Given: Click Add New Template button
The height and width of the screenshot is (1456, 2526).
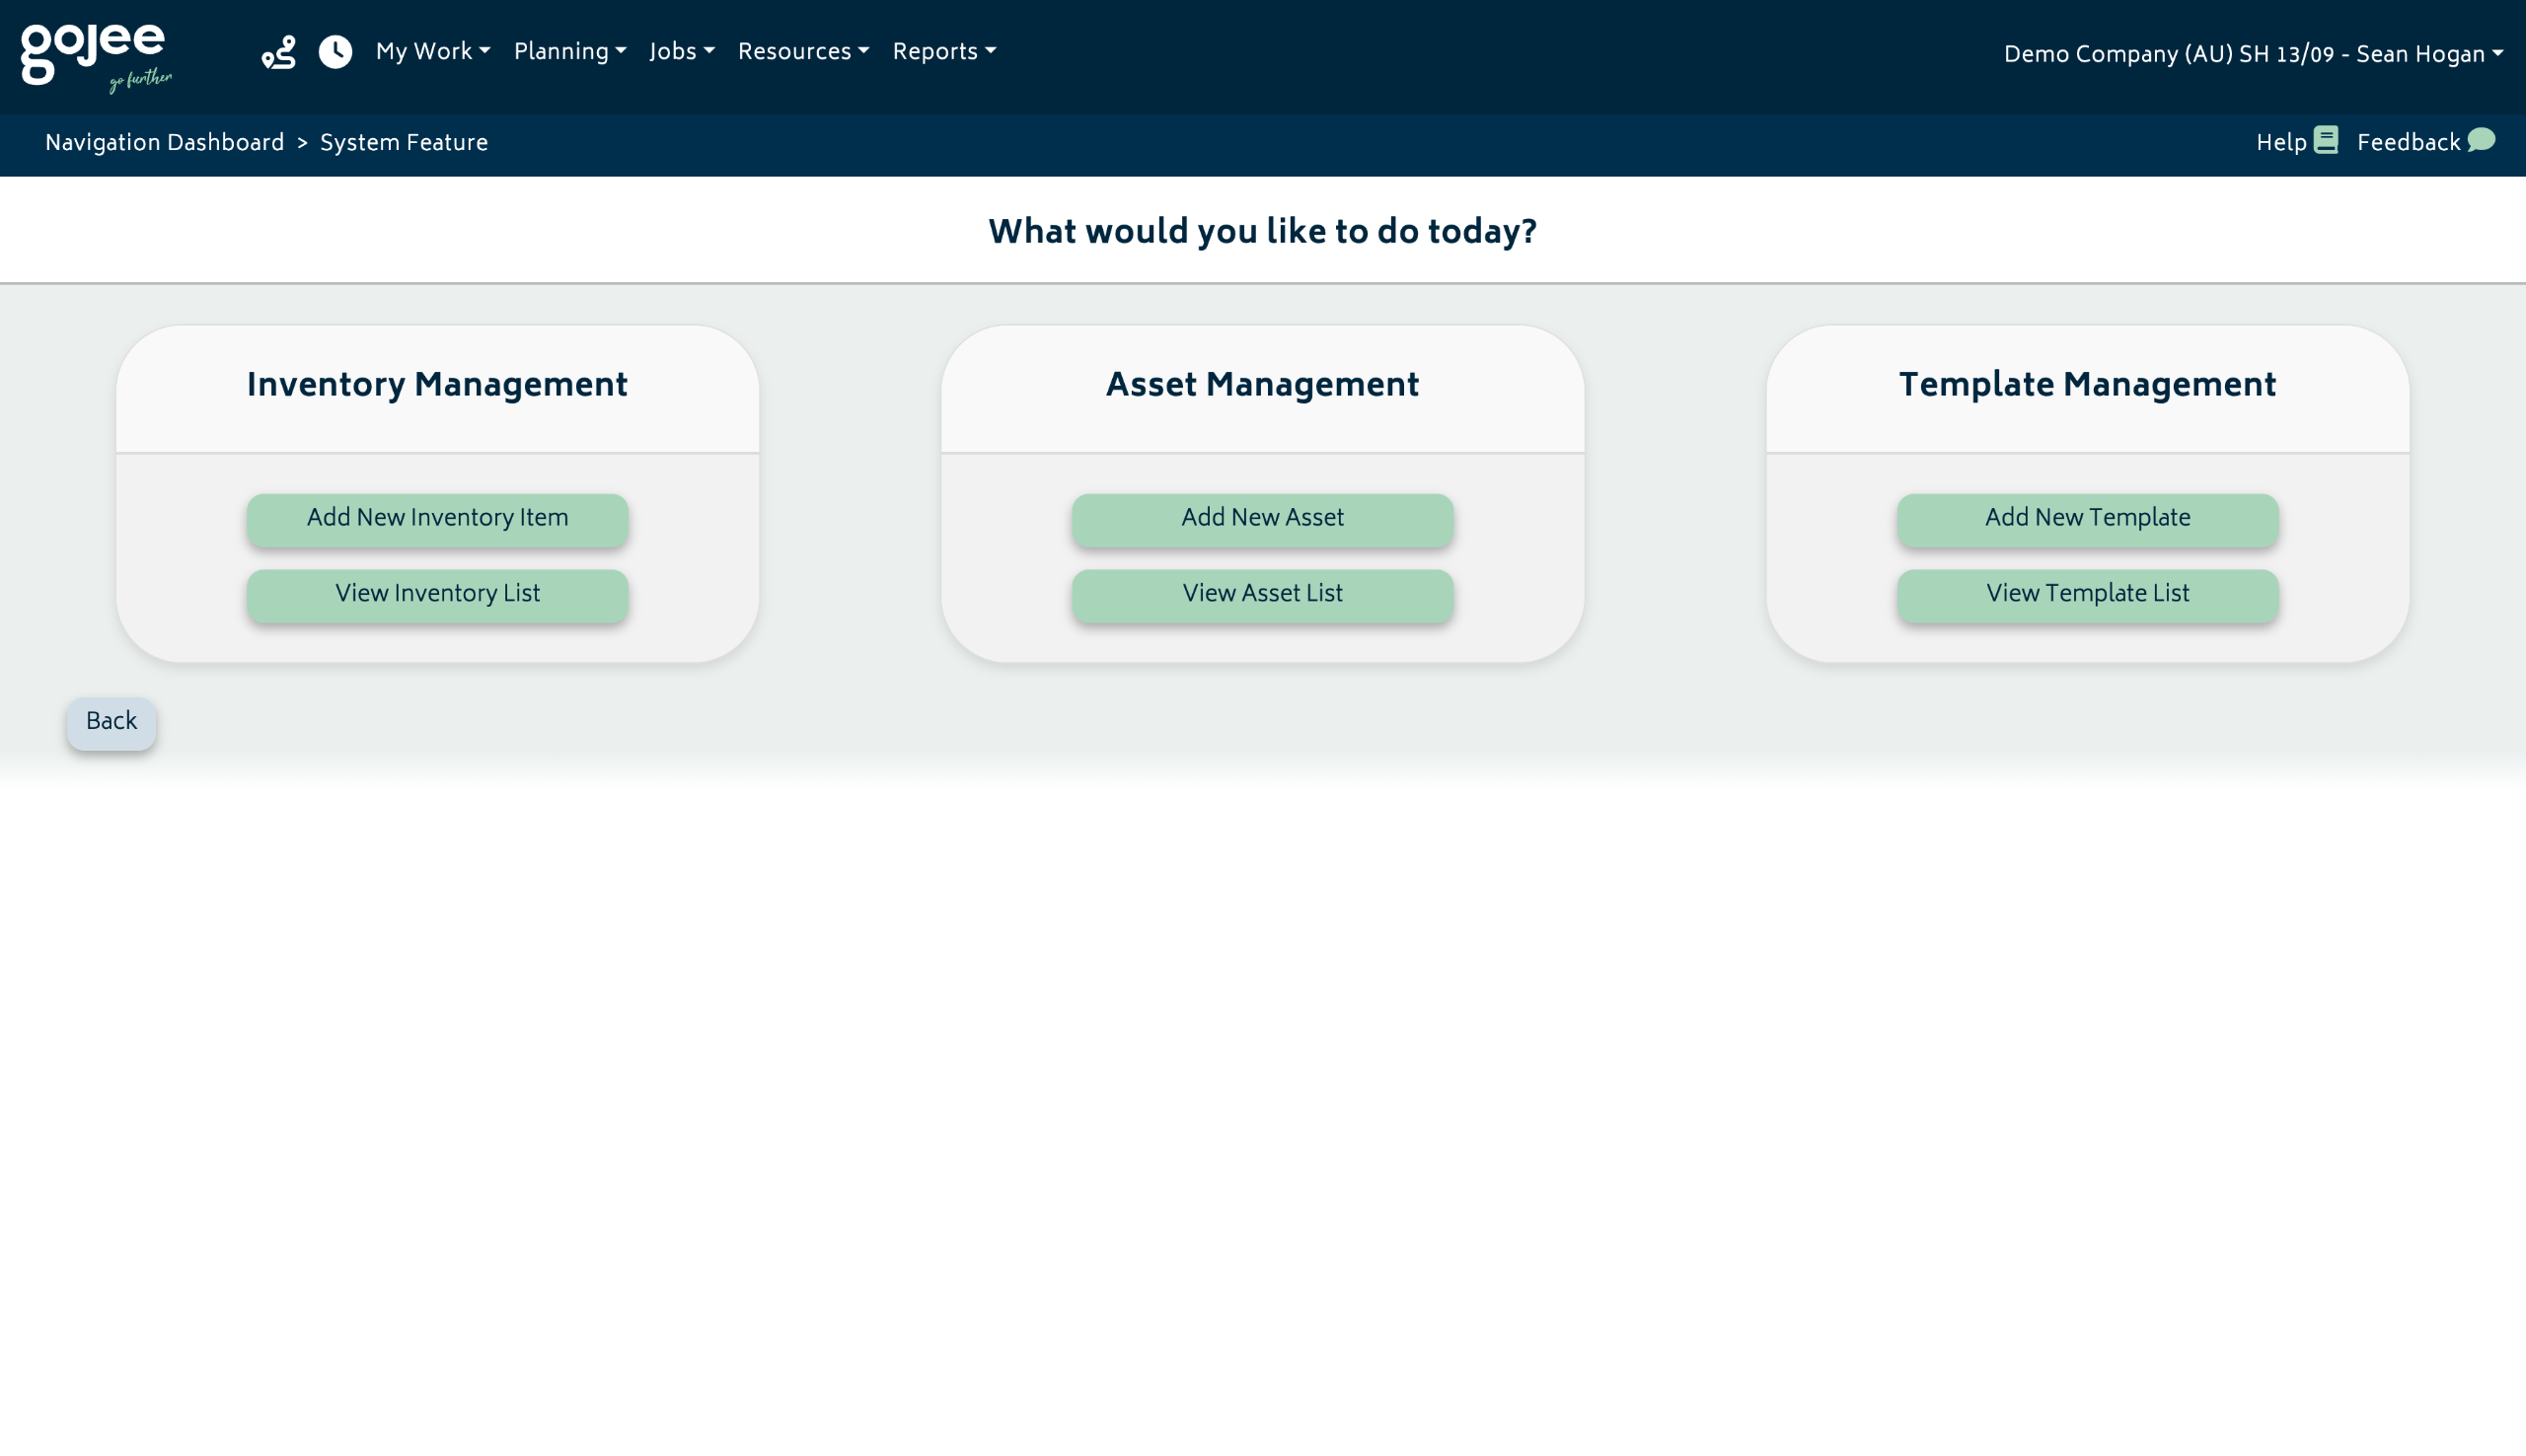Looking at the screenshot, I should (x=2087, y=518).
